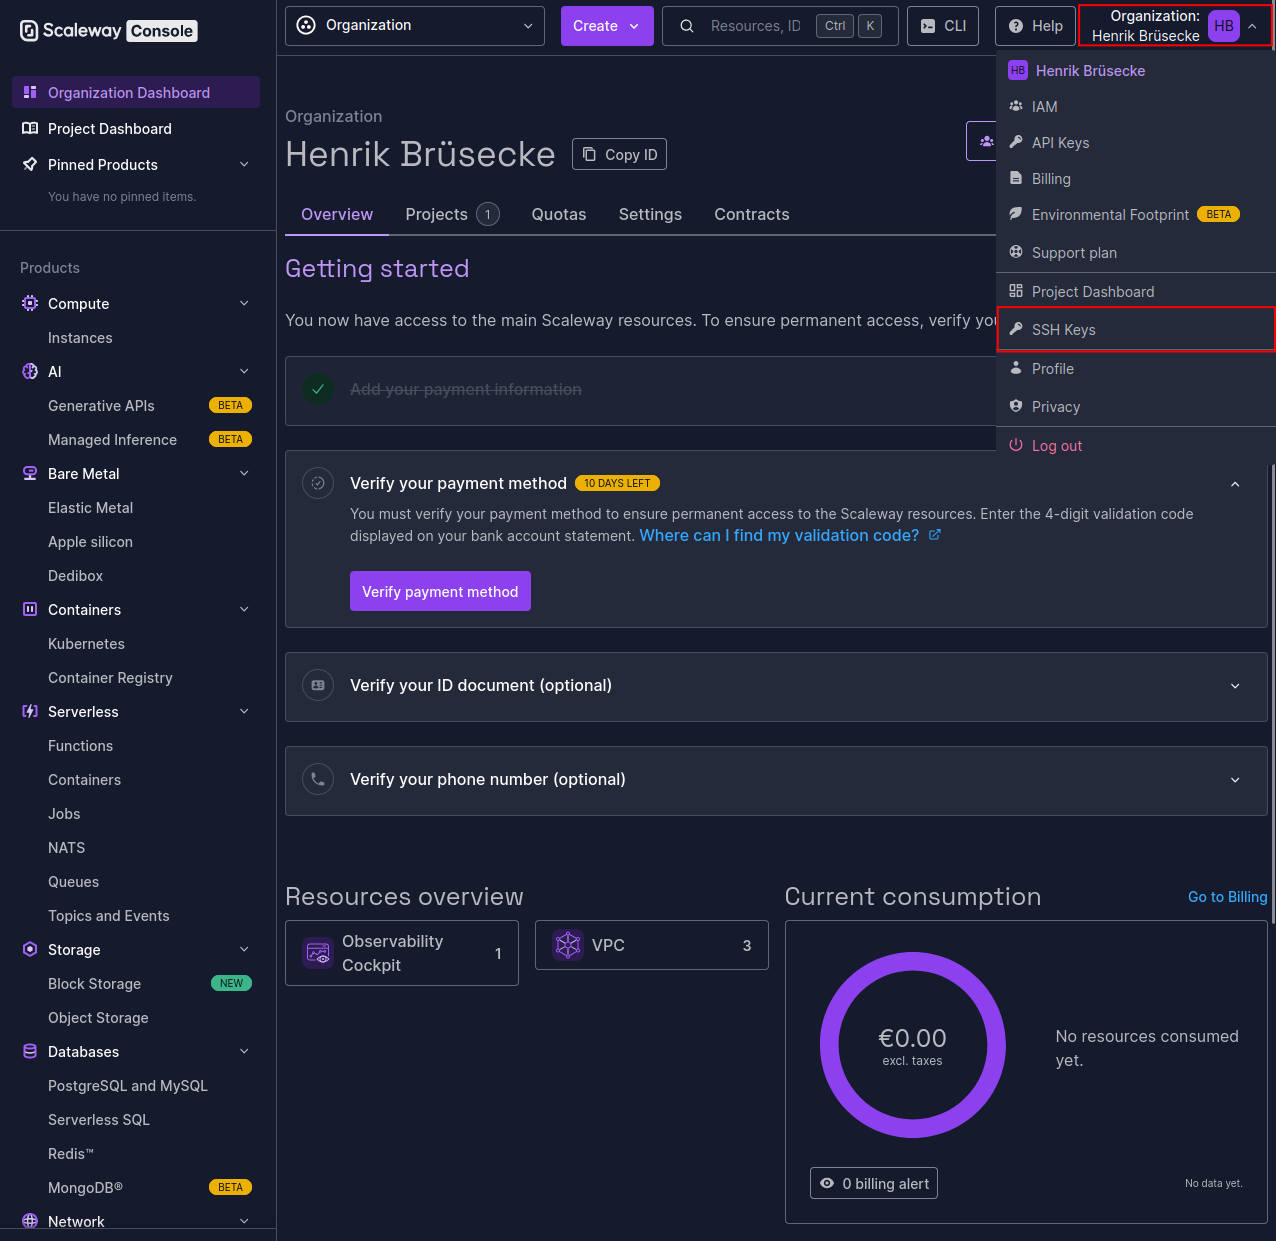Collapse the Verify your payment method panel

pyautogui.click(x=1235, y=484)
